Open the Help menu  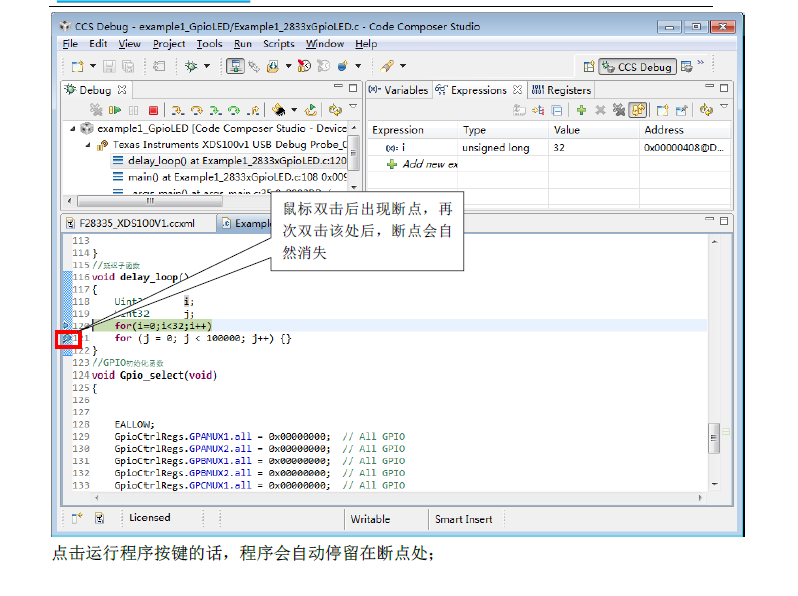coord(366,44)
